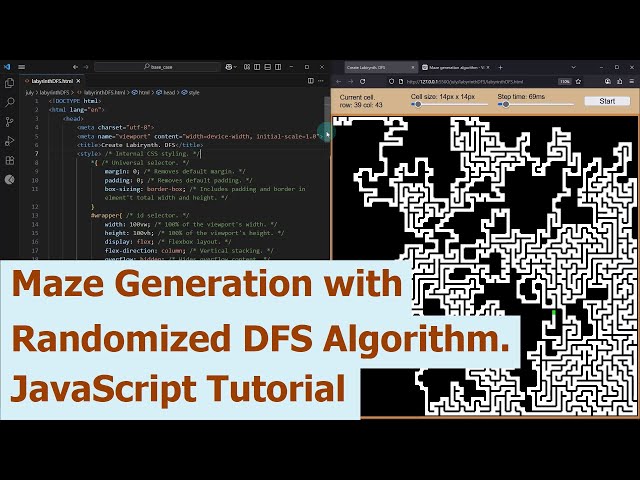This screenshot has width=640, height=480.
Task: Click the page info icon in the address bar
Action: [401, 81]
